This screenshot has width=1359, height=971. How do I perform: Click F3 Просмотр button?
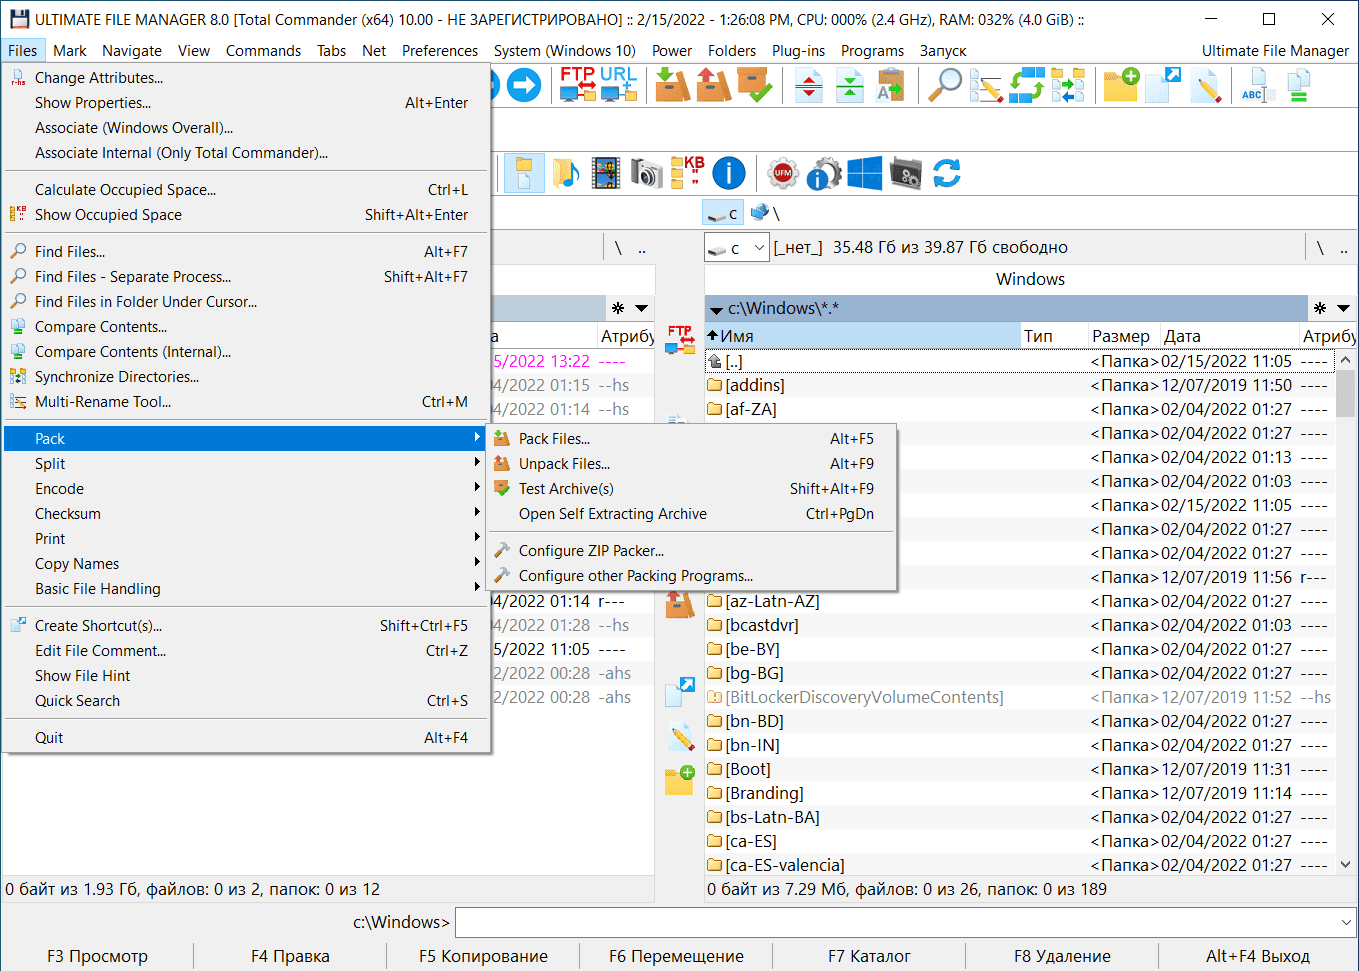click(97, 956)
